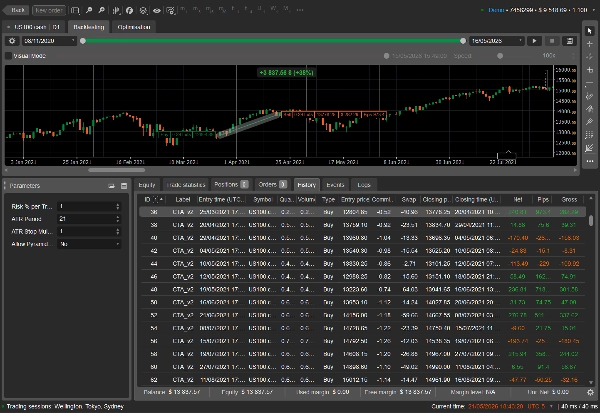Screen dimensions: 600x413
Task: Sort by Pips column header
Action: tap(543, 199)
